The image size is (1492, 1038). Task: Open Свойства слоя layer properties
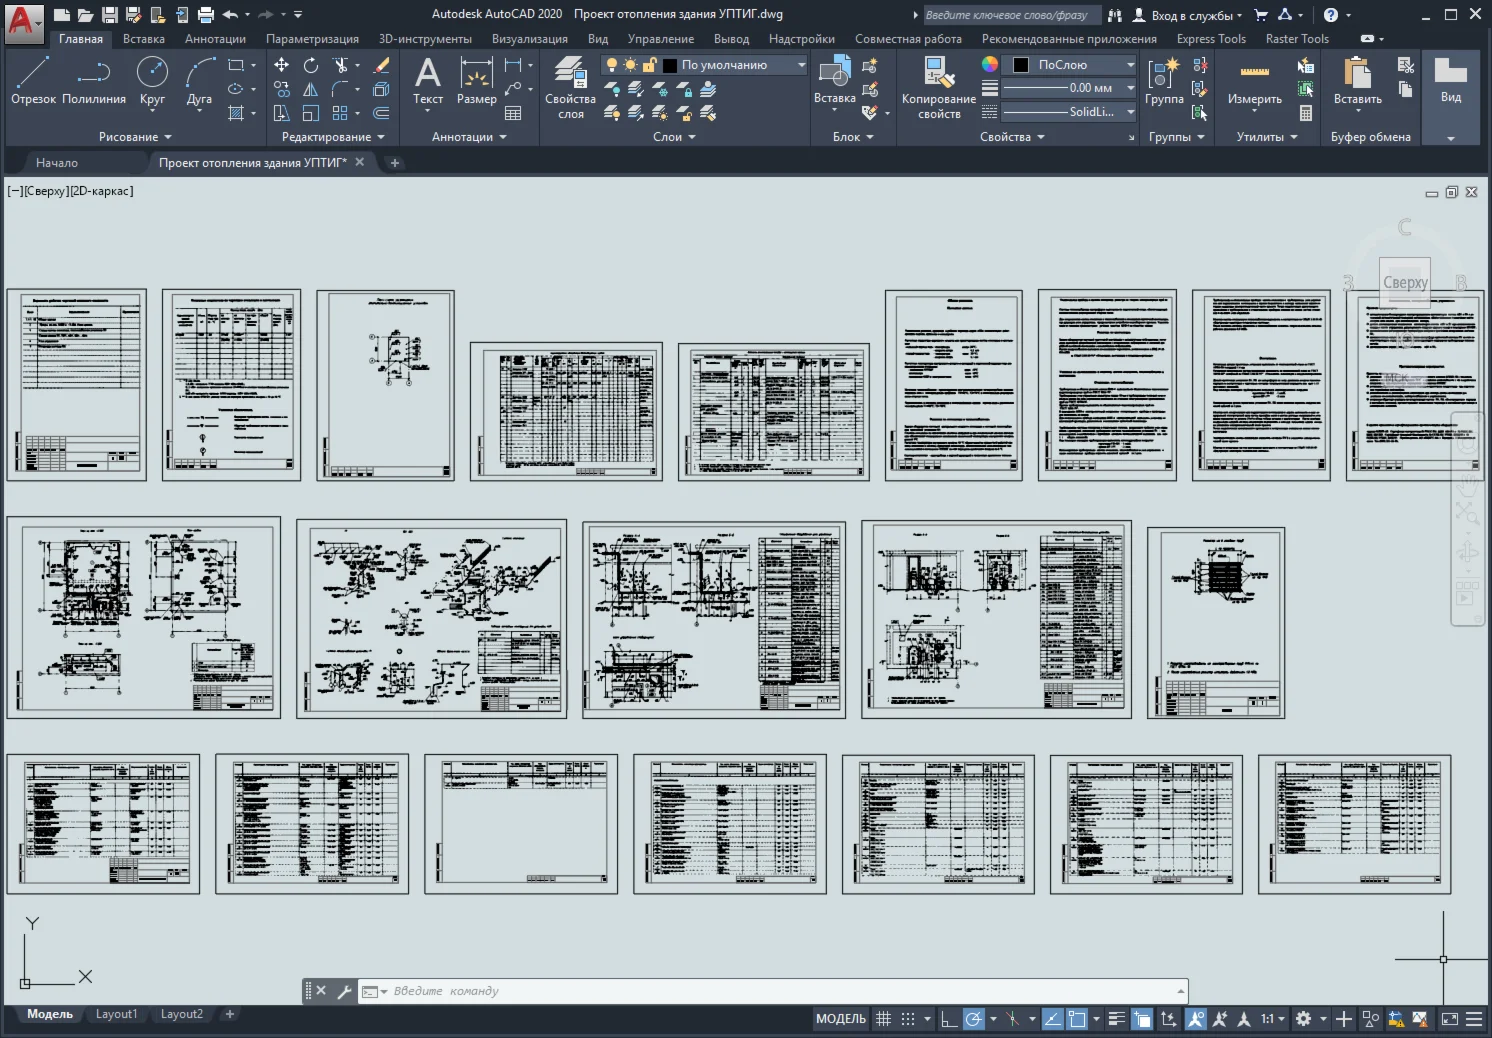tap(570, 88)
